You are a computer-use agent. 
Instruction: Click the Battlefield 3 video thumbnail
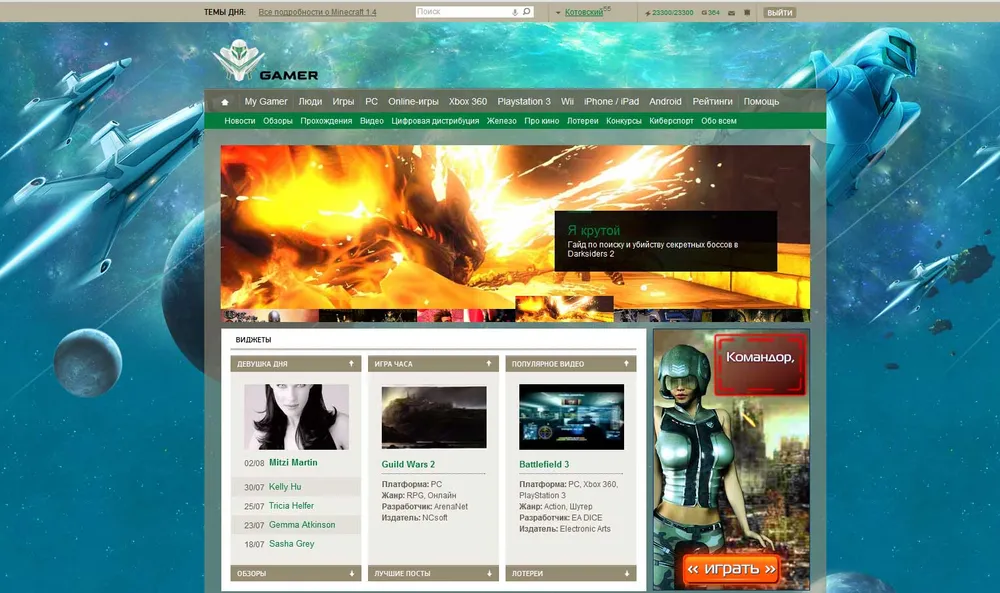pyautogui.click(x=571, y=417)
